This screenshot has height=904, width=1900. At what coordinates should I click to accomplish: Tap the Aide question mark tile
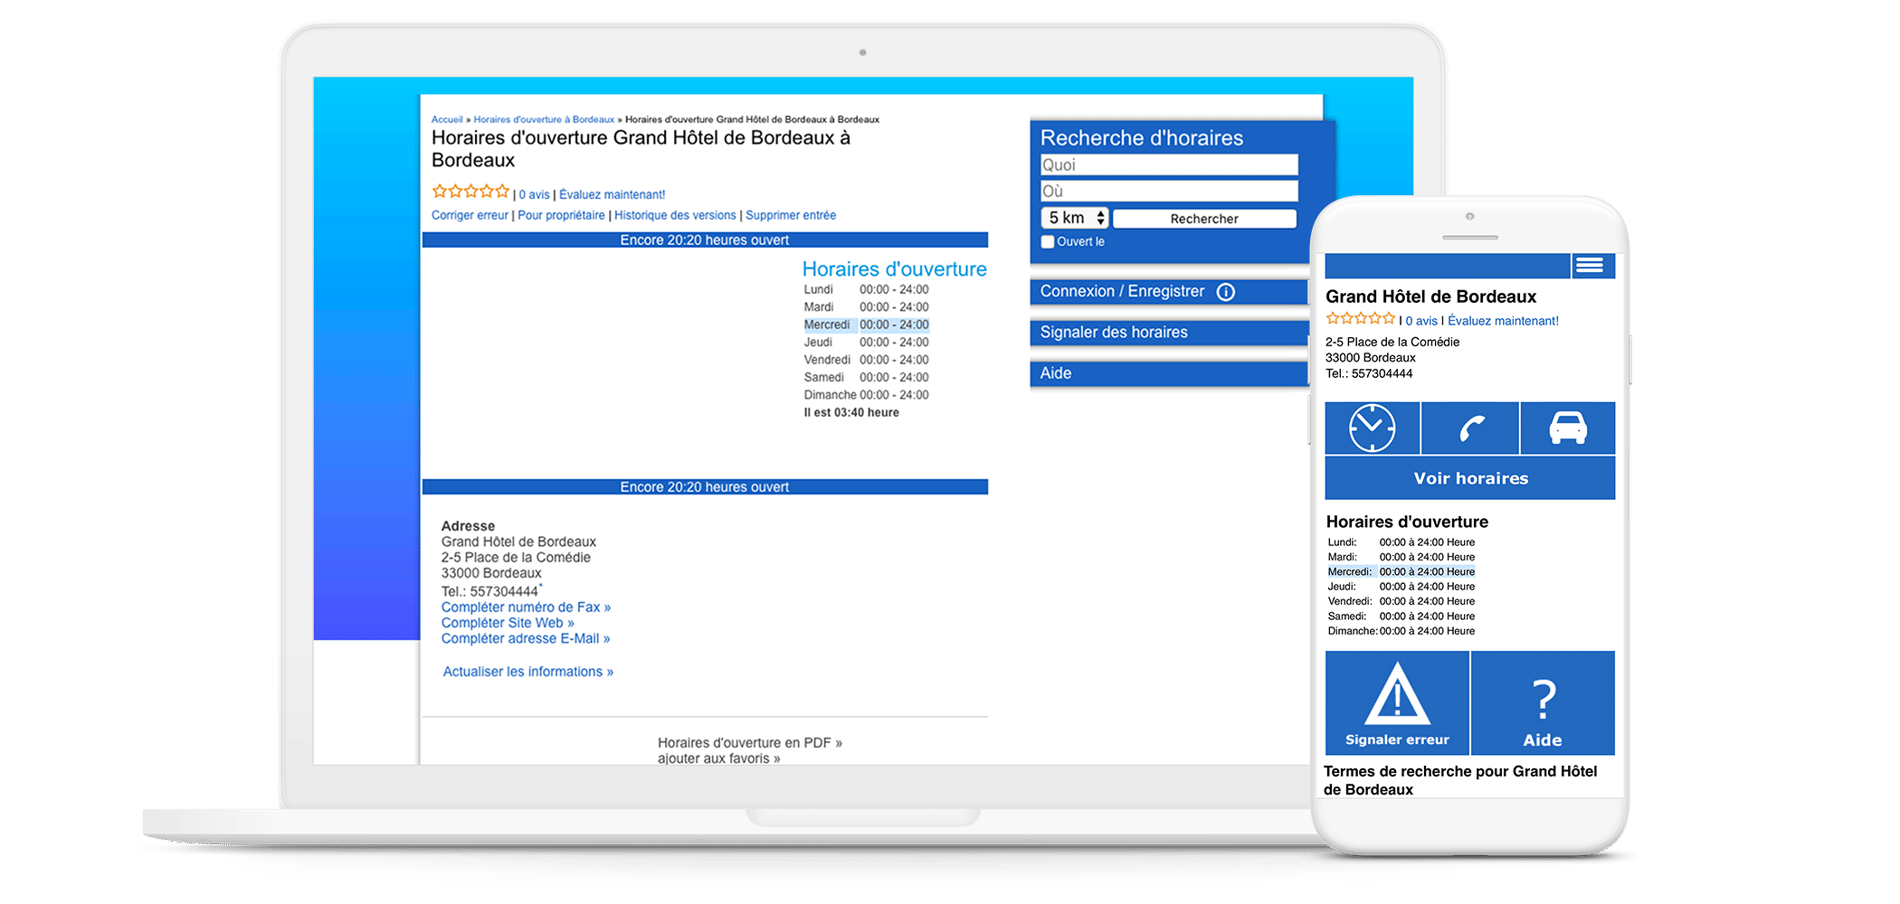[1543, 703]
